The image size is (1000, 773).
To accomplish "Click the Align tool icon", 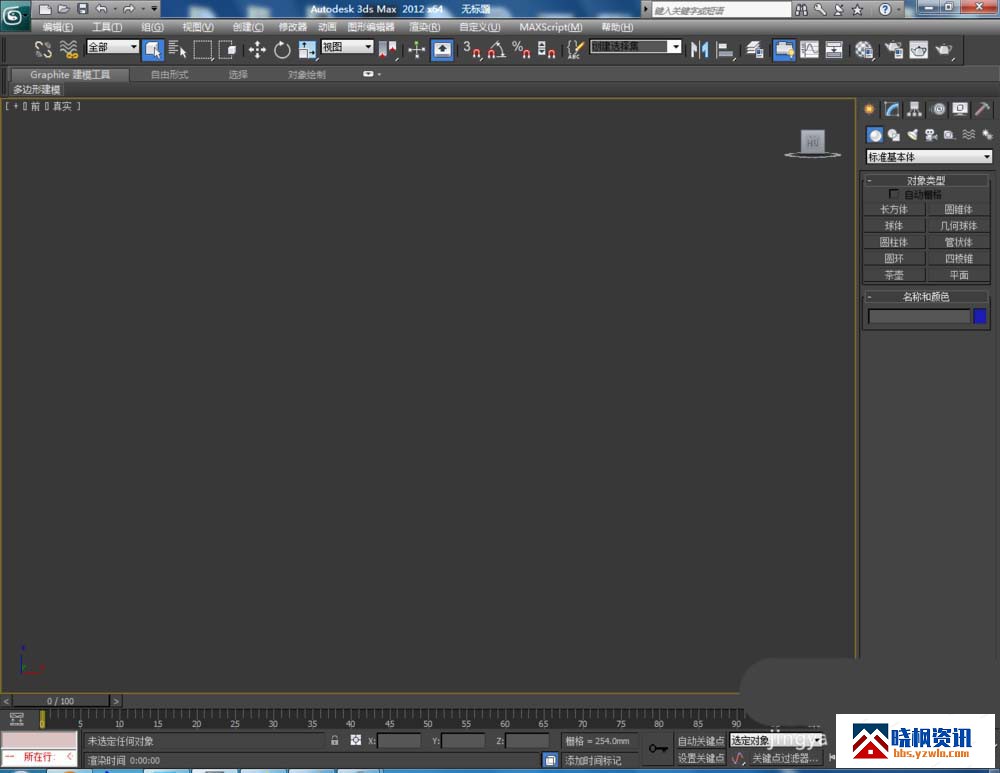I will click(x=724, y=49).
